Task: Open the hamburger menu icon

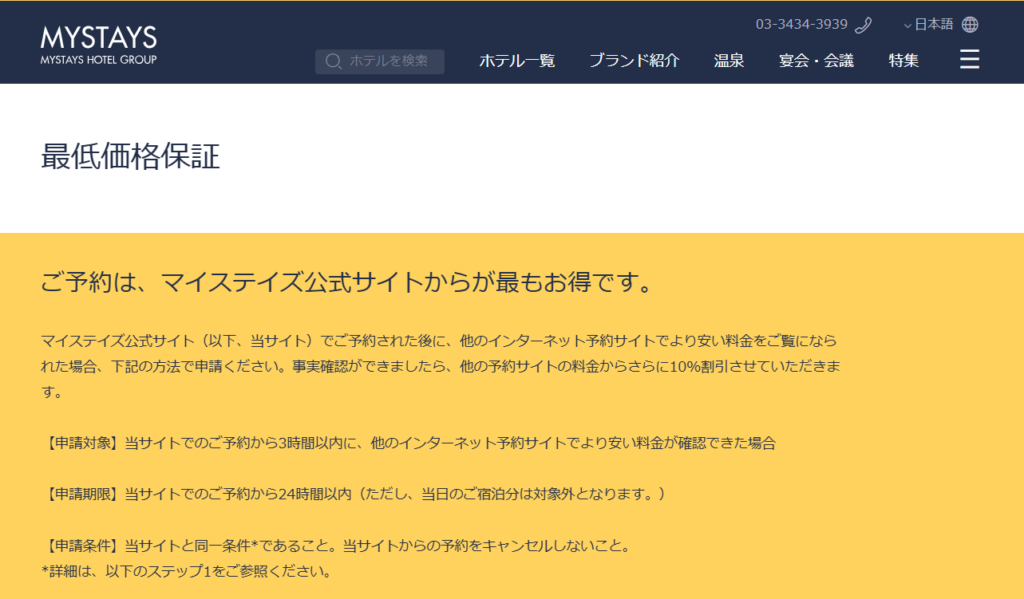Action: [969, 59]
